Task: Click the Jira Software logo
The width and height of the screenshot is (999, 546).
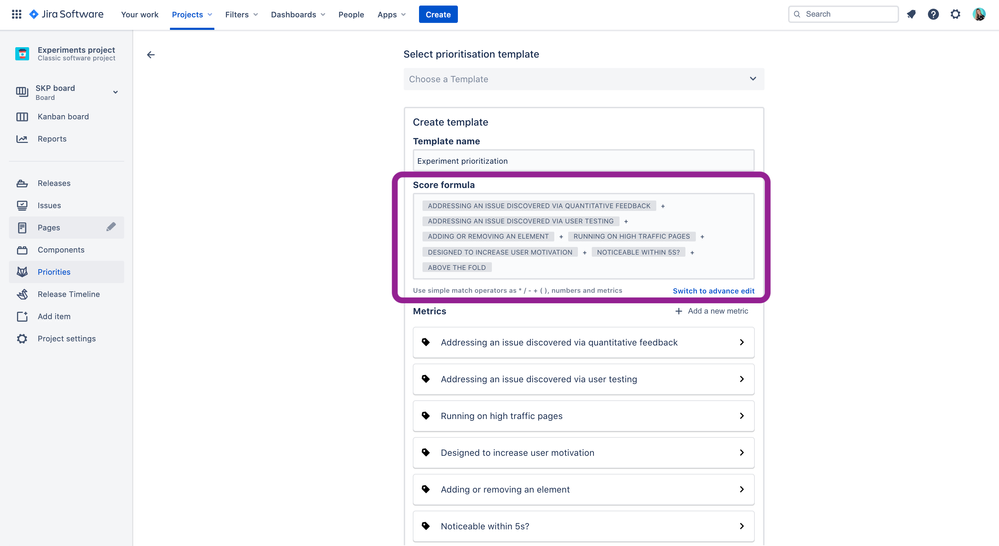Action: (66, 14)
